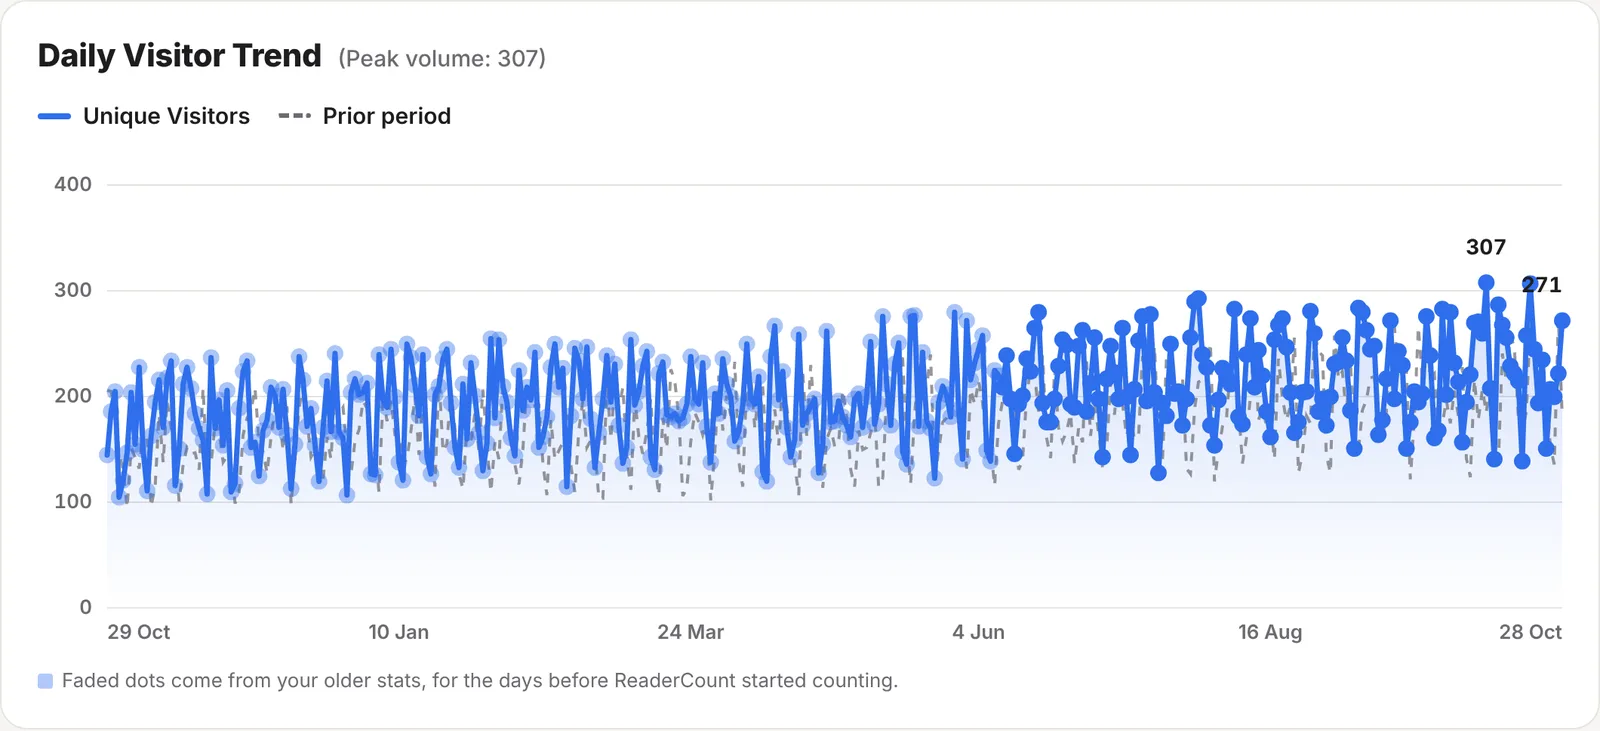
Task: Click the "400" y-axis label
Action: click(x=73, y=184)
